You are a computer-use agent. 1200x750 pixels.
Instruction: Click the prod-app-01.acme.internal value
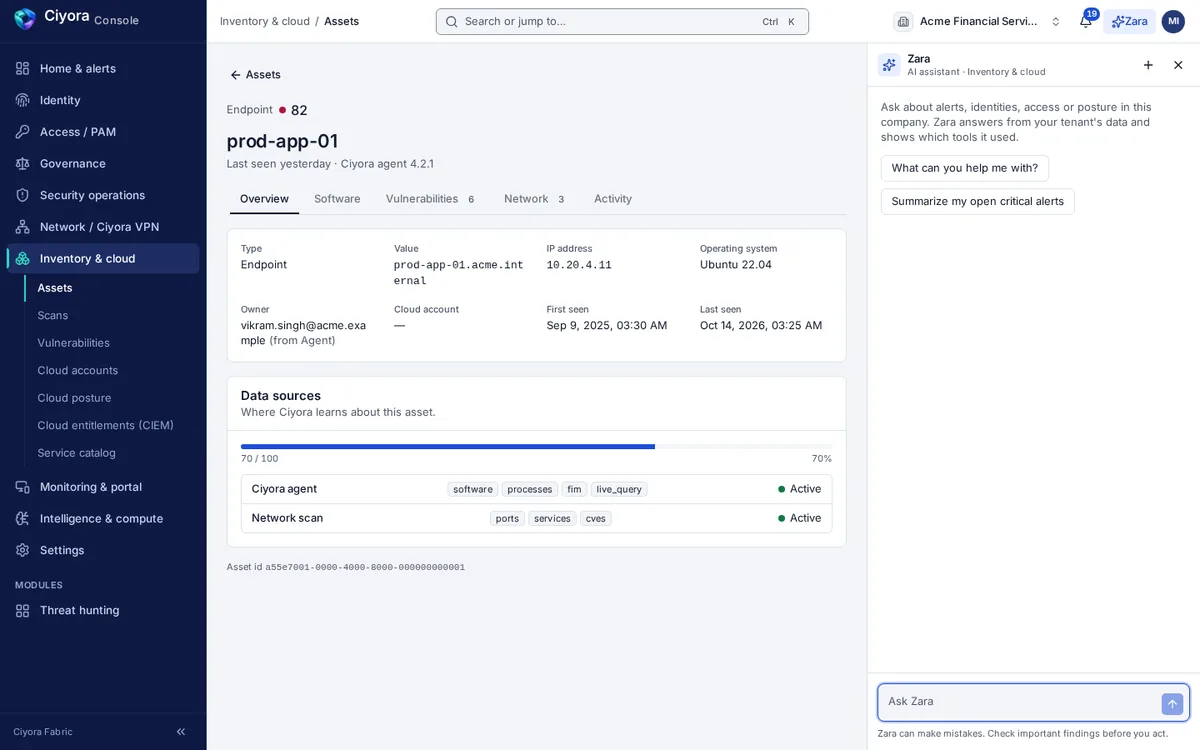point(458,273)
